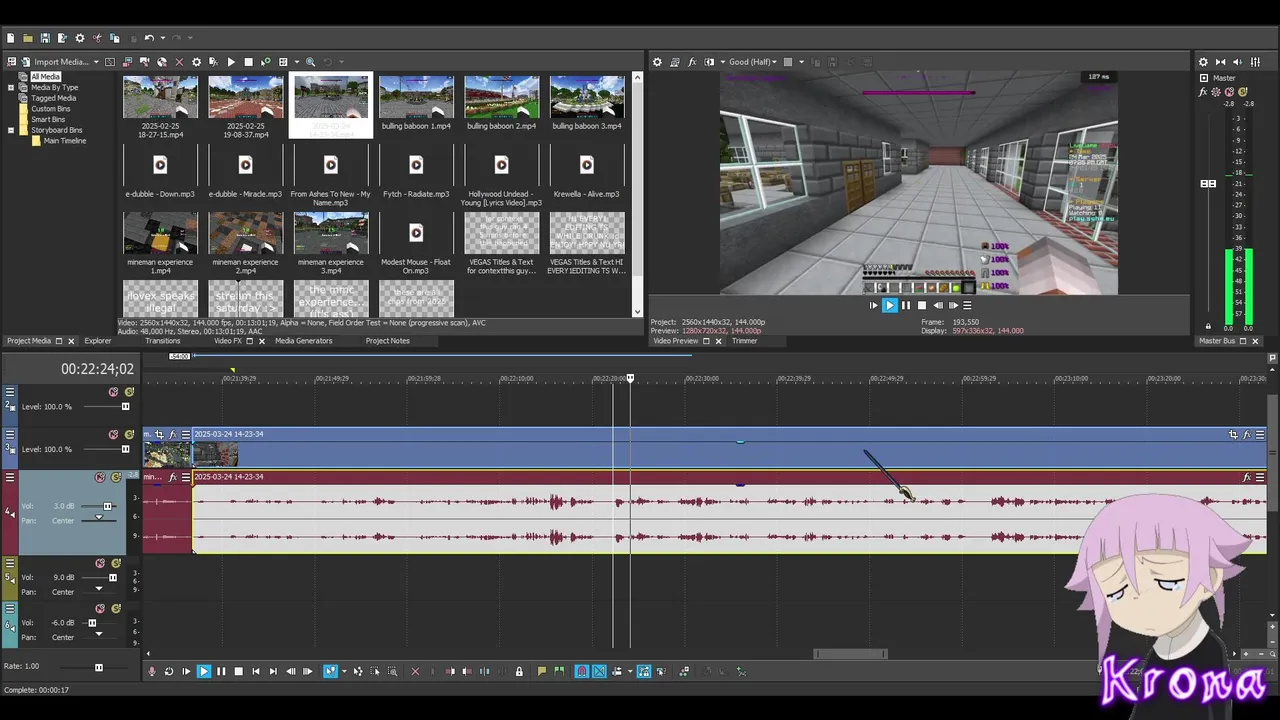
Task: Toggle snapping magnet button
Action: pos(582,671)
